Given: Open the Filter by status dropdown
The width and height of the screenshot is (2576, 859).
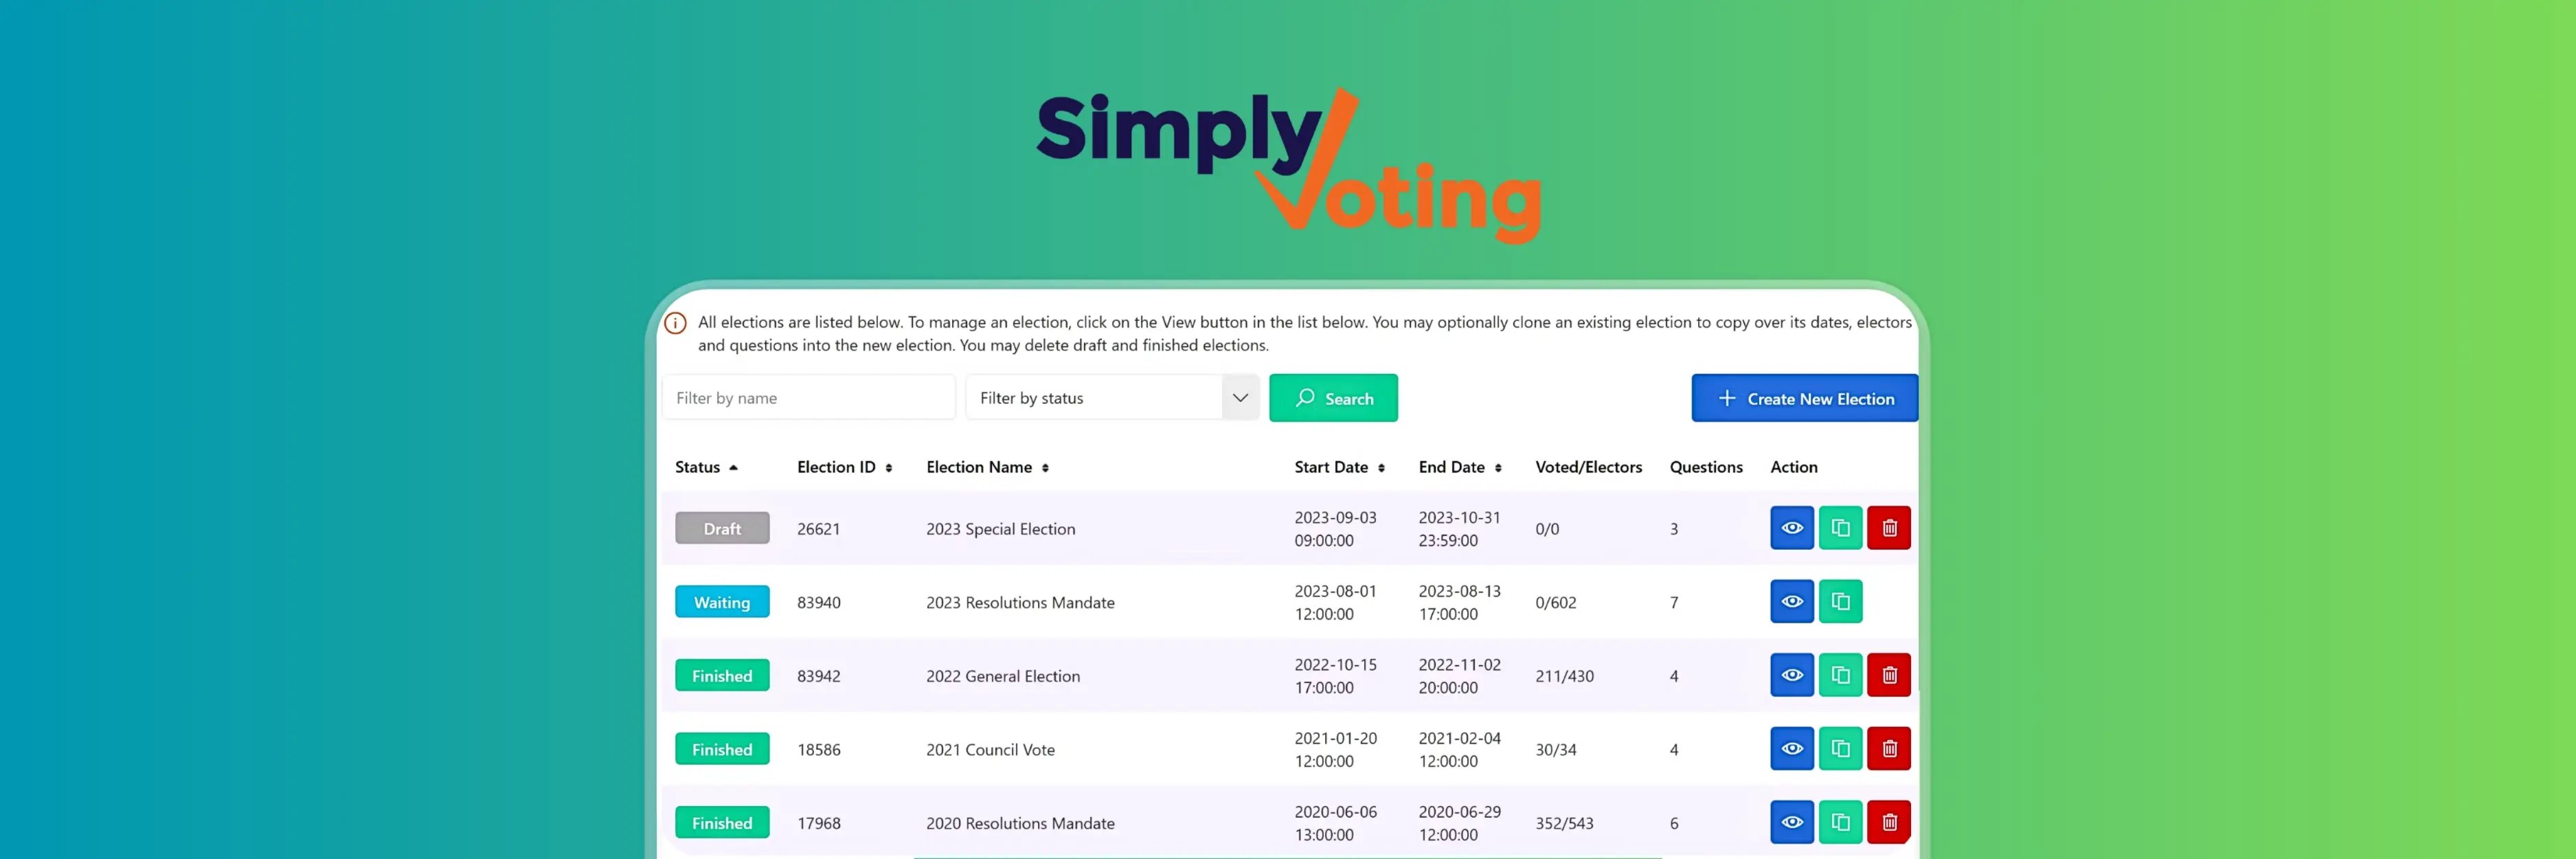Looking at the screenshot, I should pyautogui.click(x=1240, y=397).
